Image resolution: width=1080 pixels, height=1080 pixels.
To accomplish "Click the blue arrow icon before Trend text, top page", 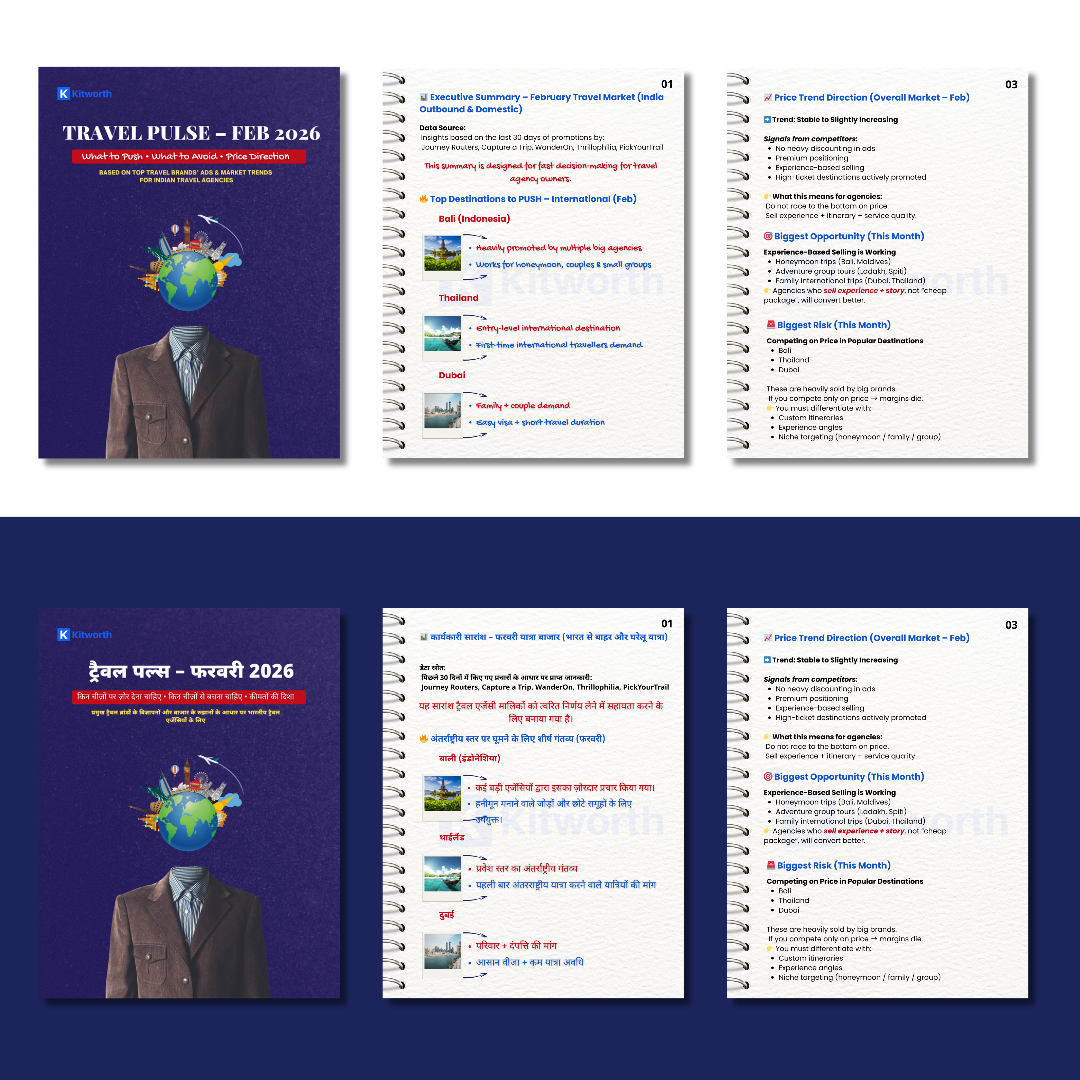I will (767, 120).
